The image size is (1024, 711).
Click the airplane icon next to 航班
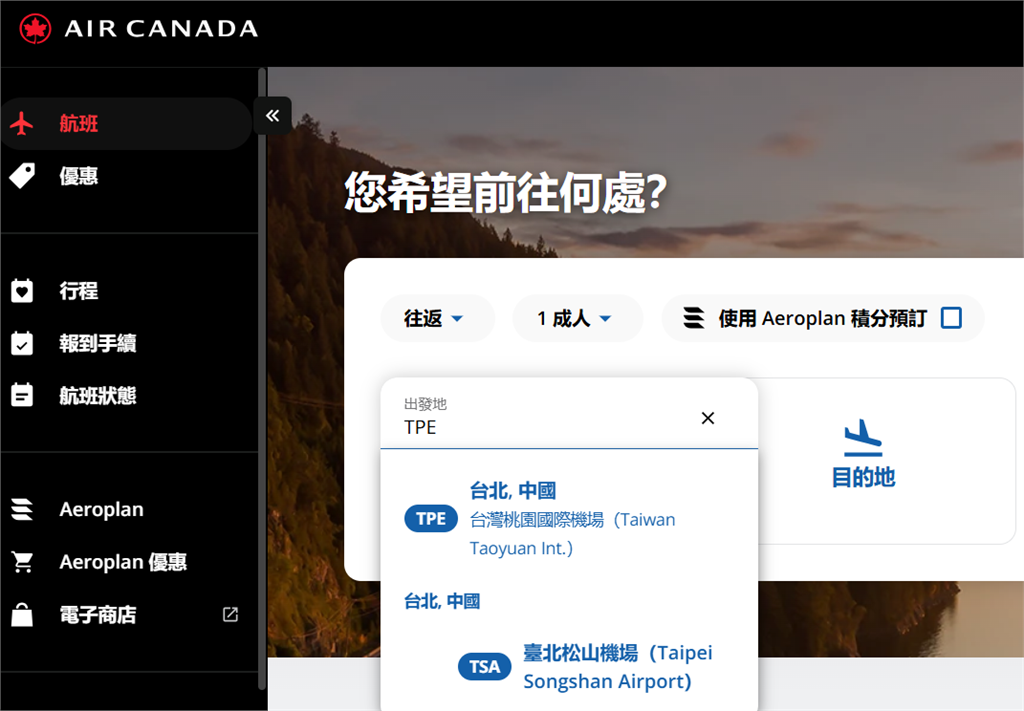click(x=22, y=123)
